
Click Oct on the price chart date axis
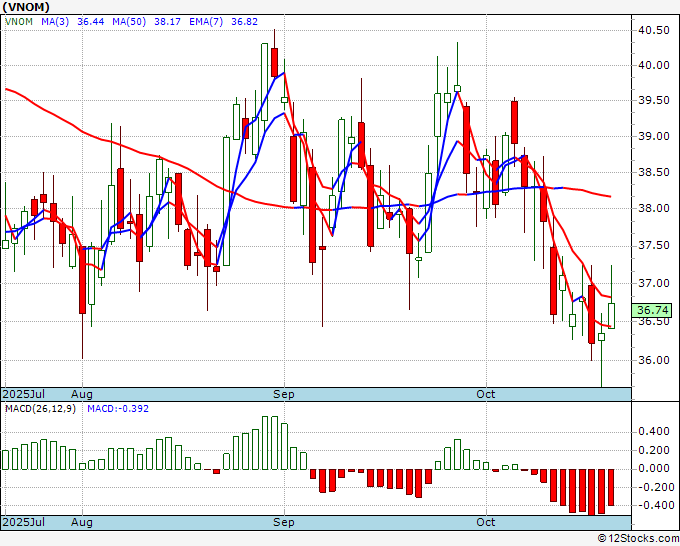coord(485,394)
